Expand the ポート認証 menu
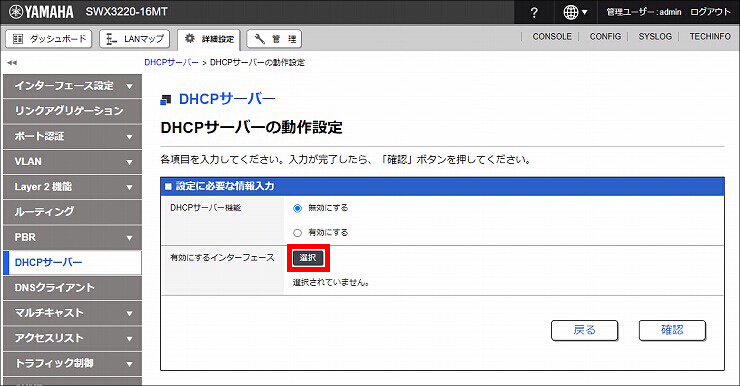 (x=72, y=136)
